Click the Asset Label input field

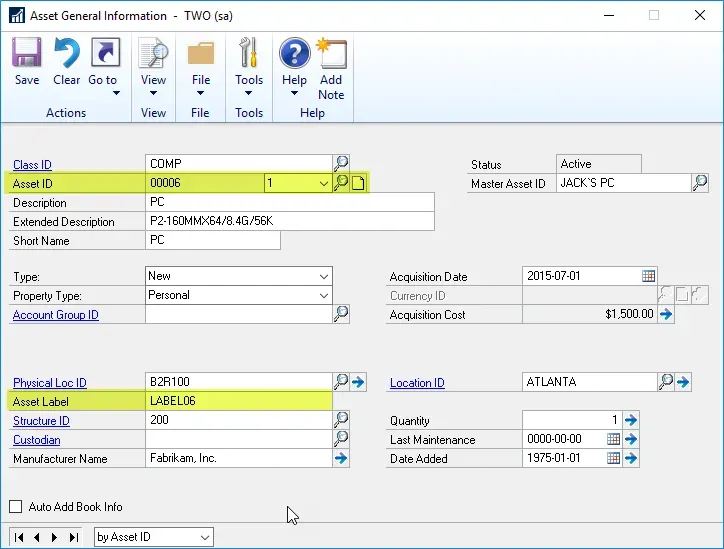pos(238,401)
